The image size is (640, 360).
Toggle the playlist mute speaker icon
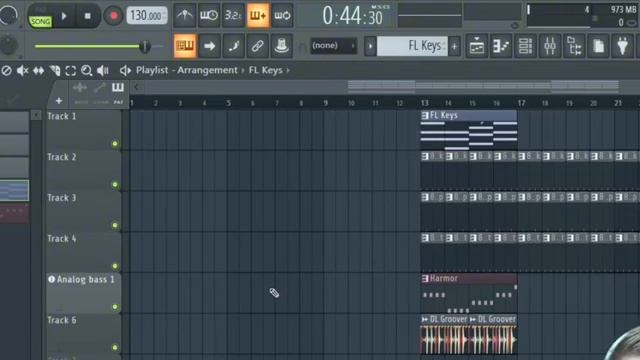click(22, 71)
